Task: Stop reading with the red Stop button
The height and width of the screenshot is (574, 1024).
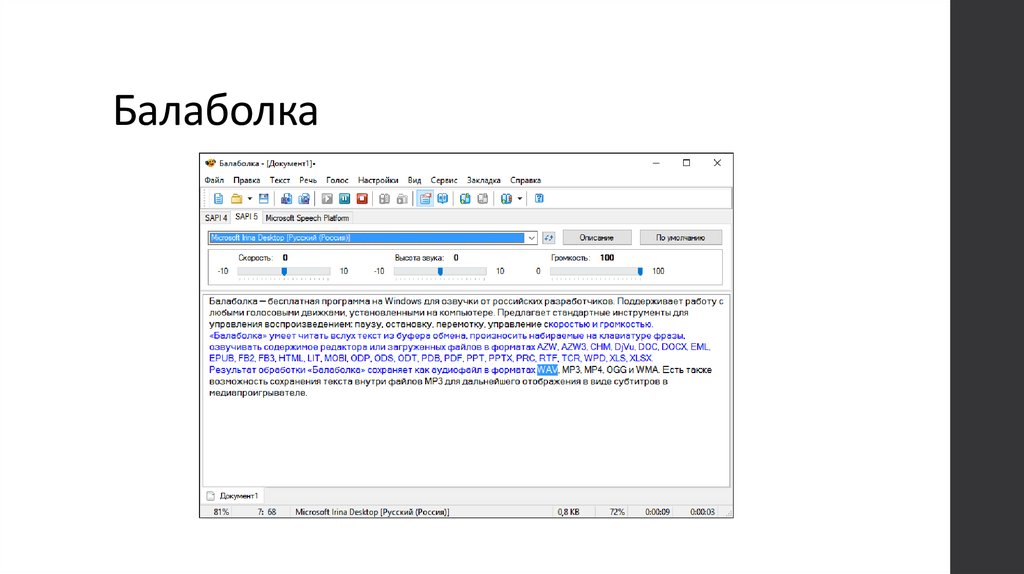Action: coord(362,198)
